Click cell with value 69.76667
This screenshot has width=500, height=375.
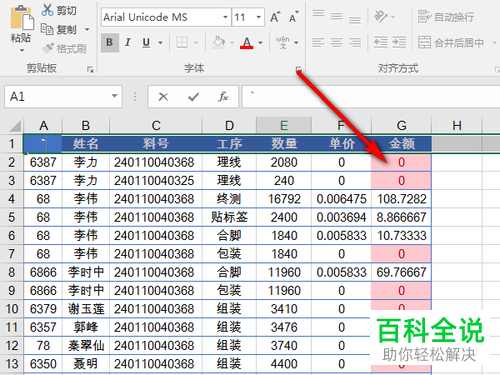pos(401,272)
